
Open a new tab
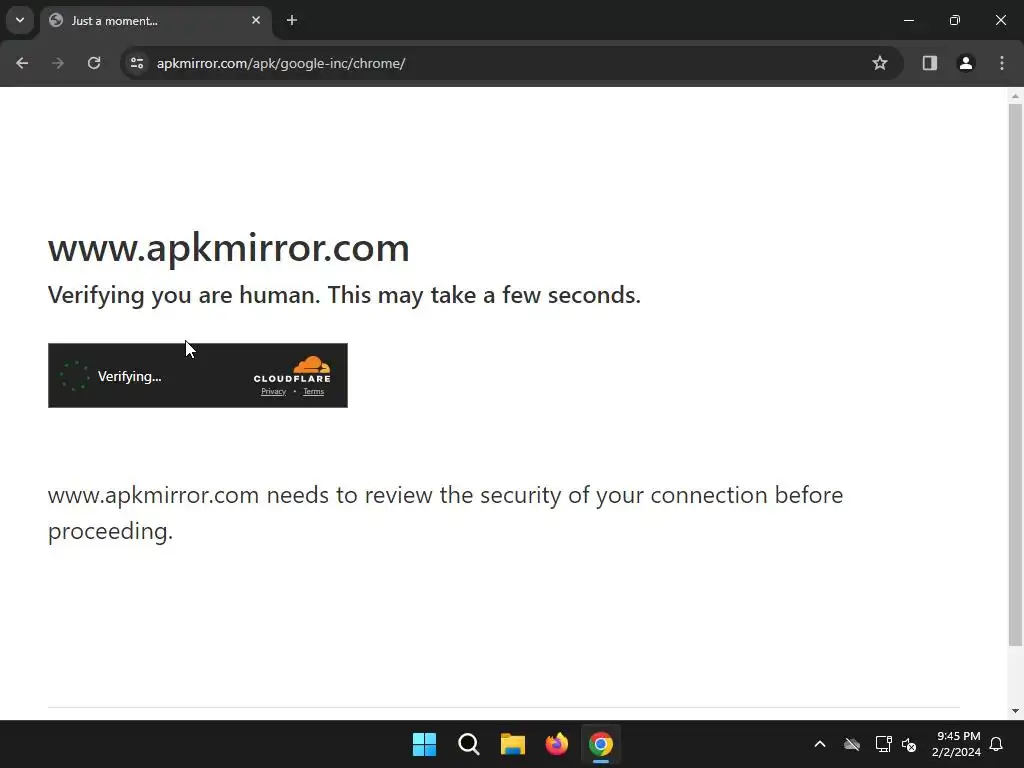[x=292, y=20]
